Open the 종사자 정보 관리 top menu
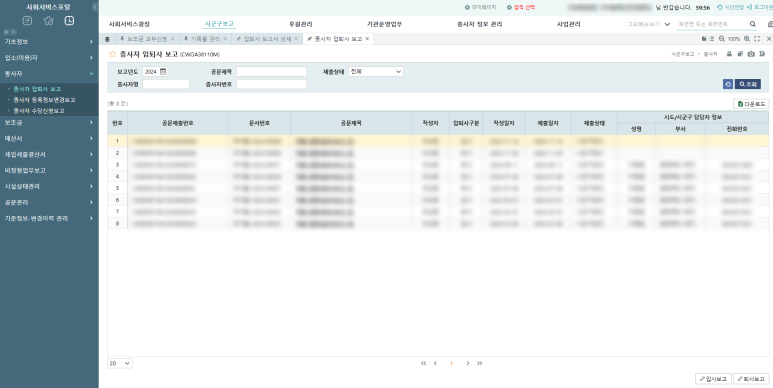The width and height of the screenshot is (773, 388). point(480,24)
